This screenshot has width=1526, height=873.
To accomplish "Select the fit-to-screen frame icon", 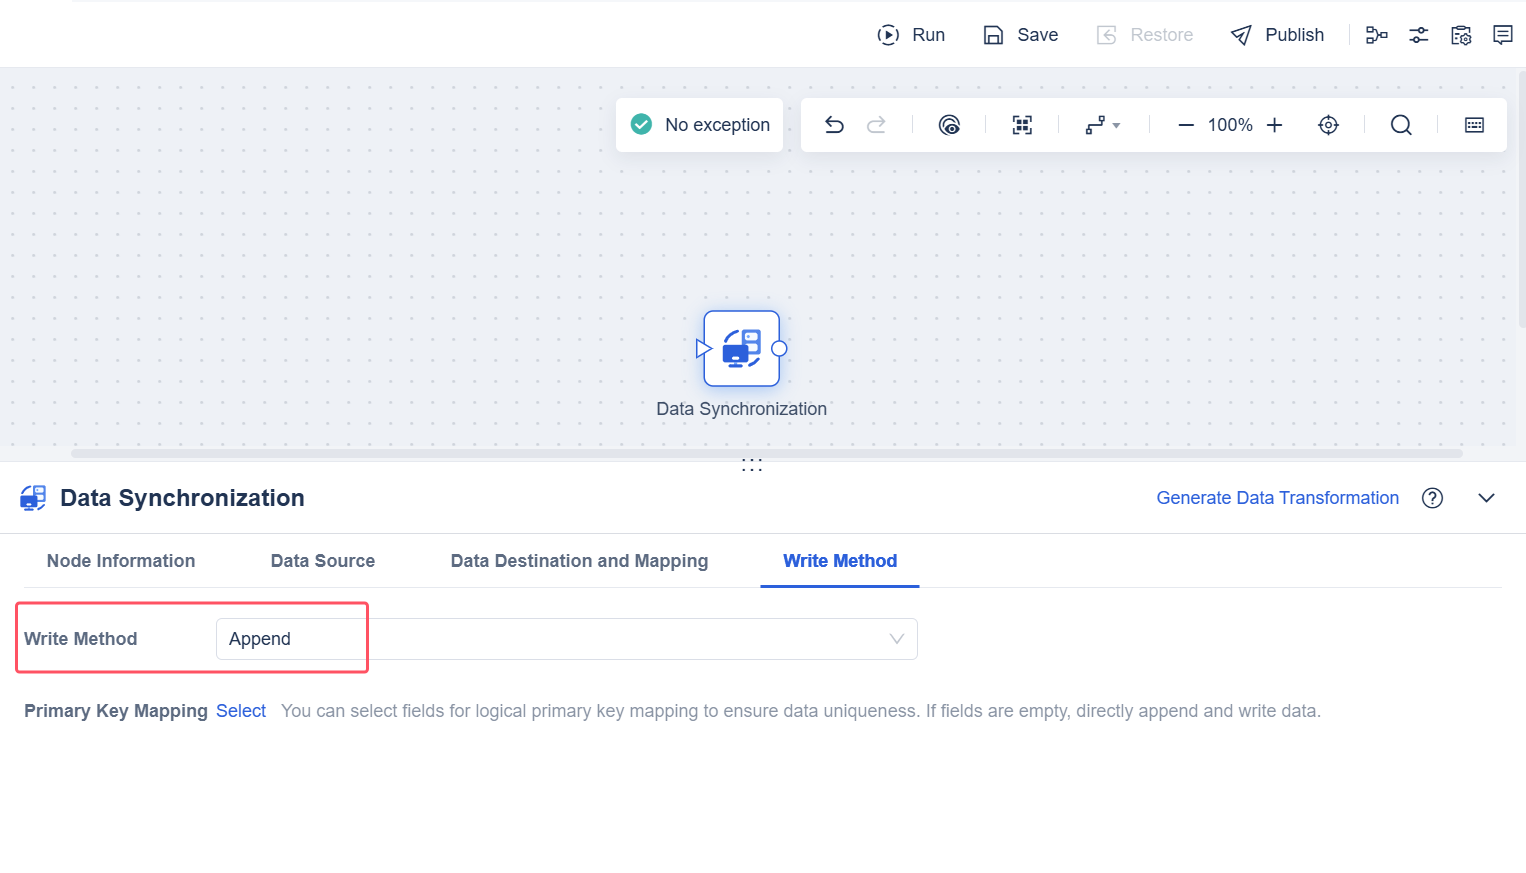I will pos(1022,125).
